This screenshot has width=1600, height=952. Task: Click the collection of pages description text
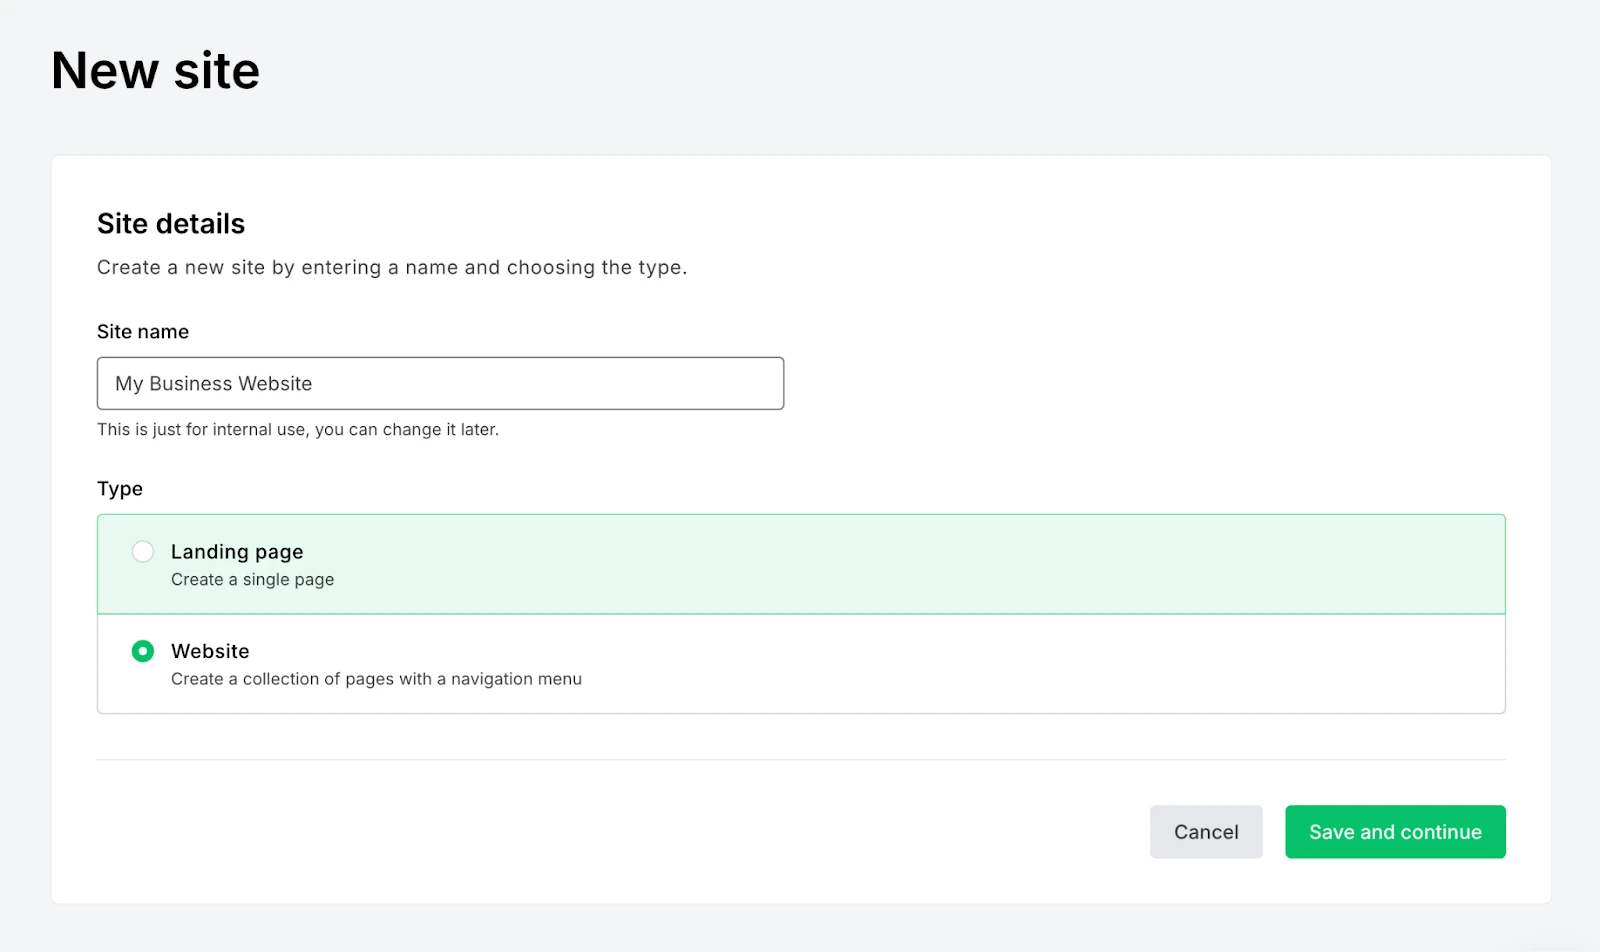click(x=376, y=679)
